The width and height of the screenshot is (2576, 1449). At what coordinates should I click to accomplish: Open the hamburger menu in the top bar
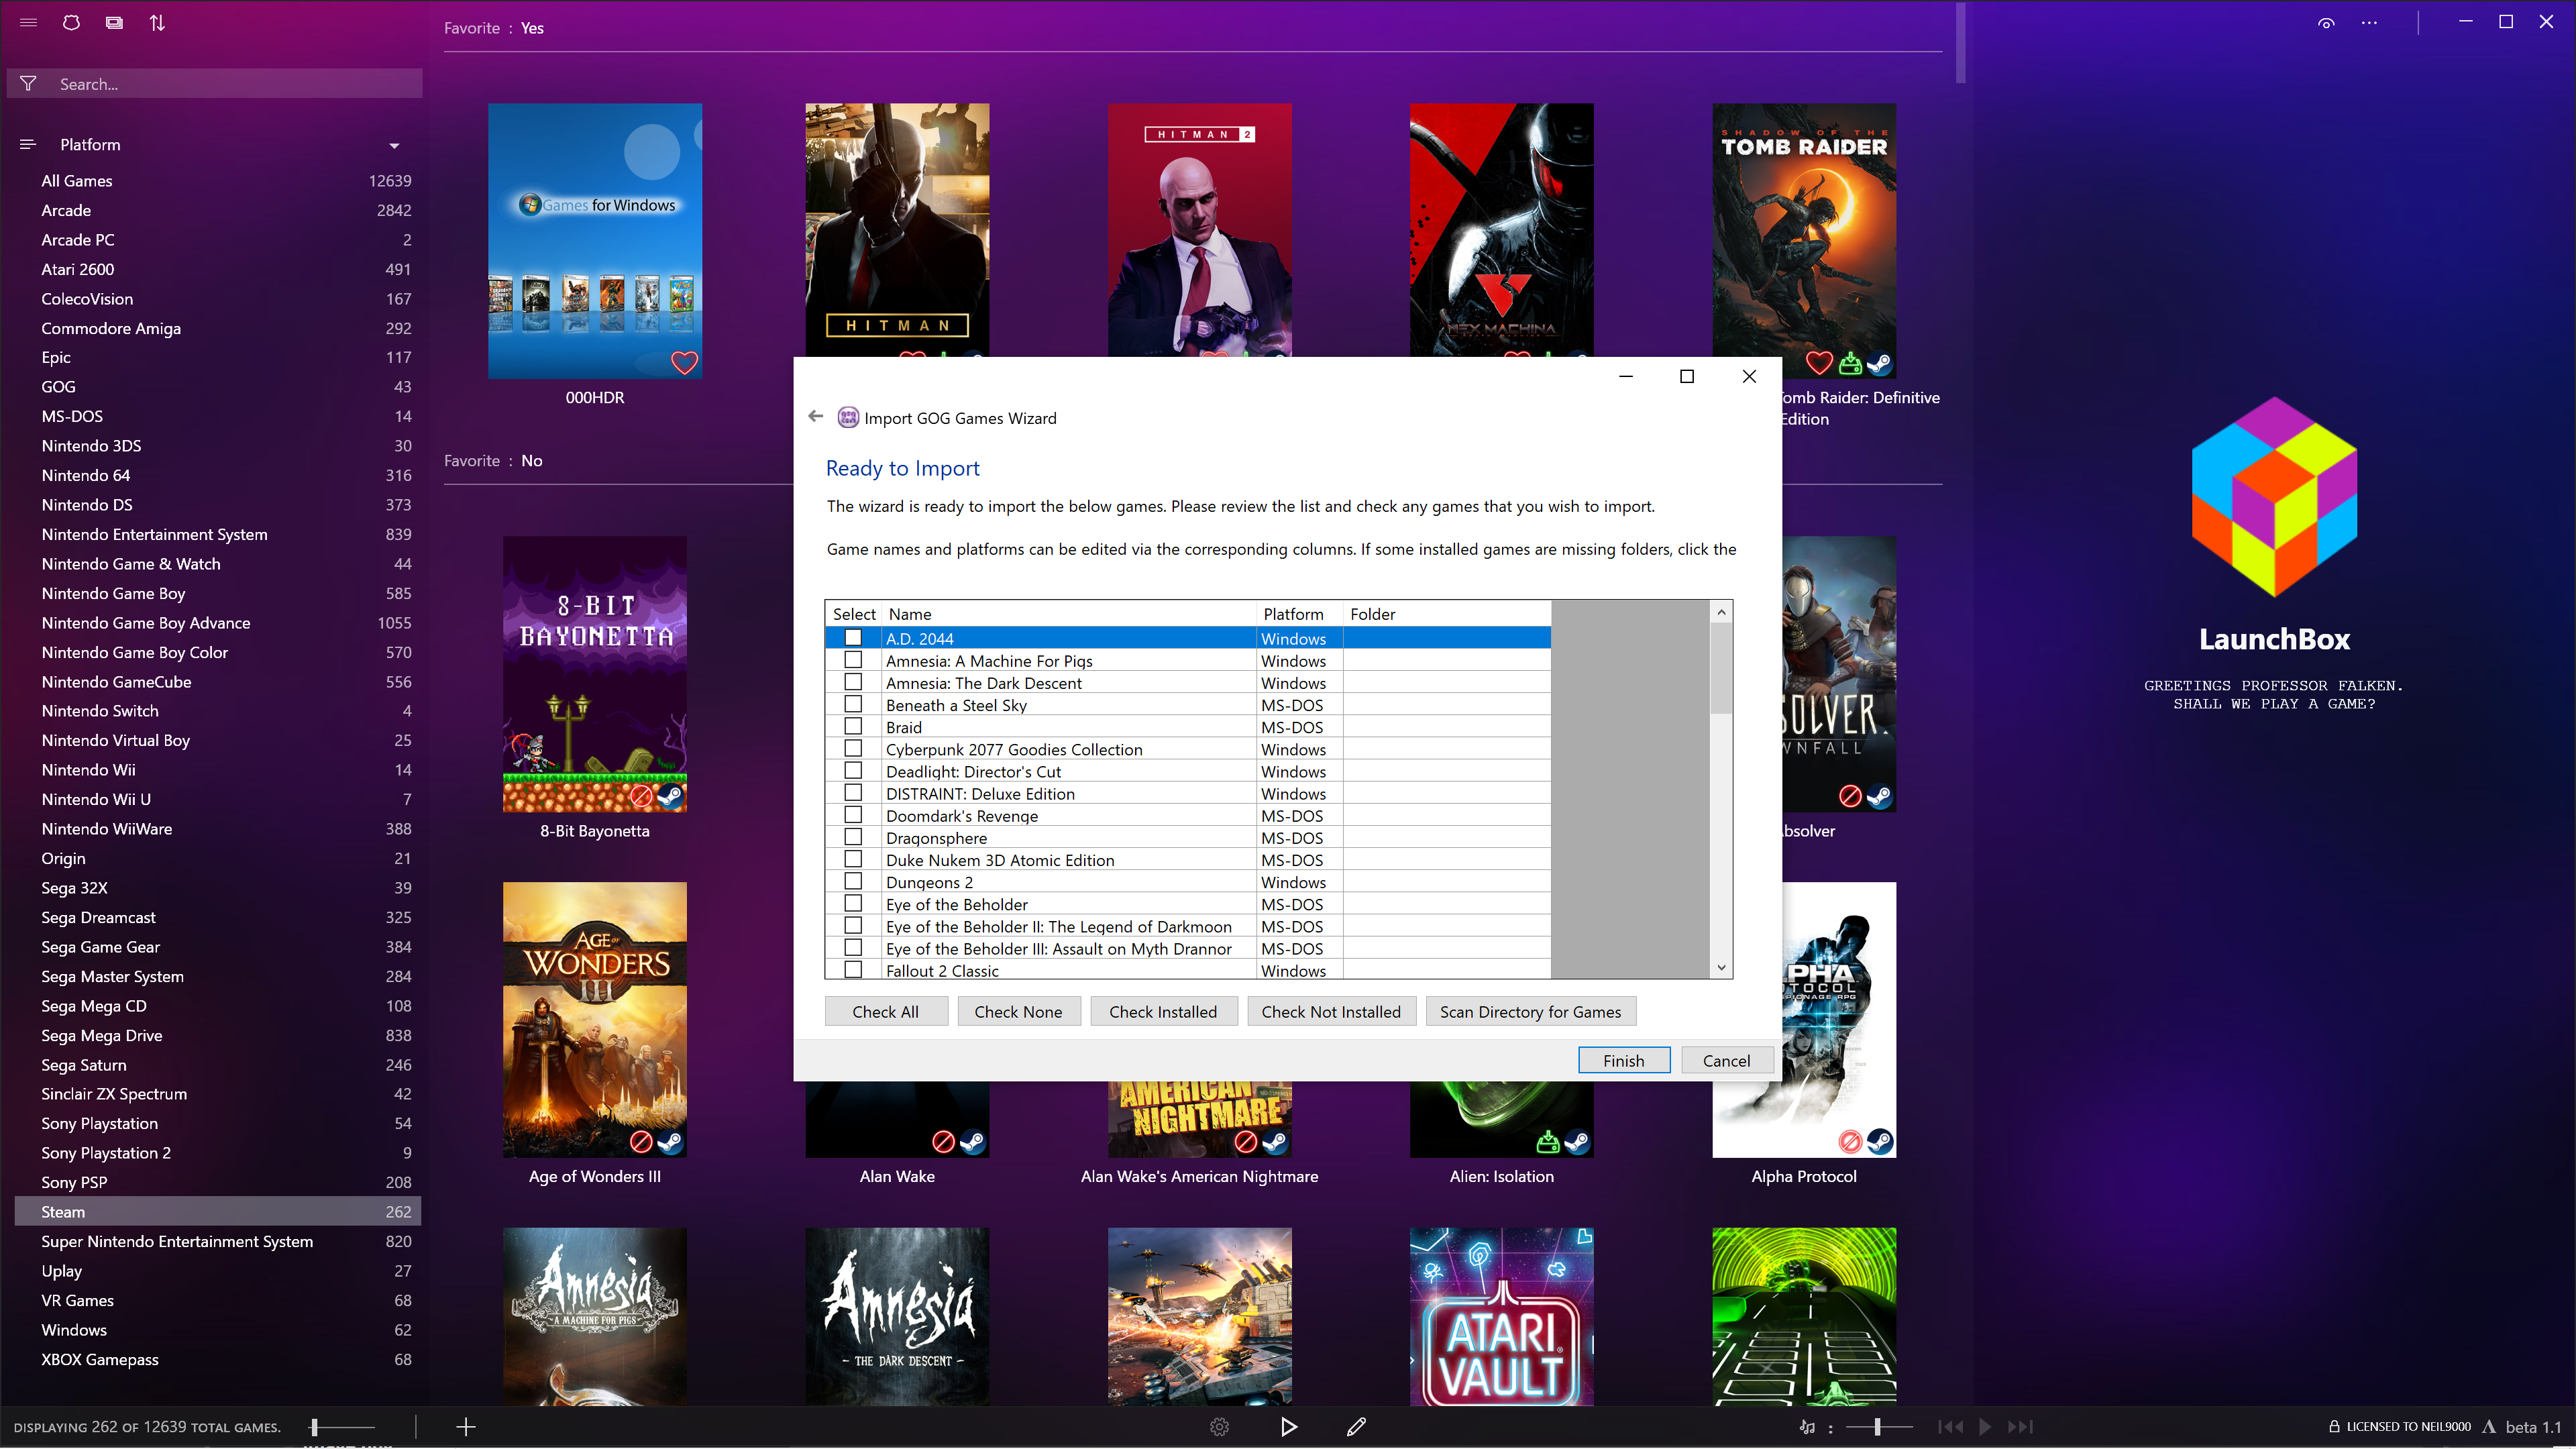(x=28, y=22)
